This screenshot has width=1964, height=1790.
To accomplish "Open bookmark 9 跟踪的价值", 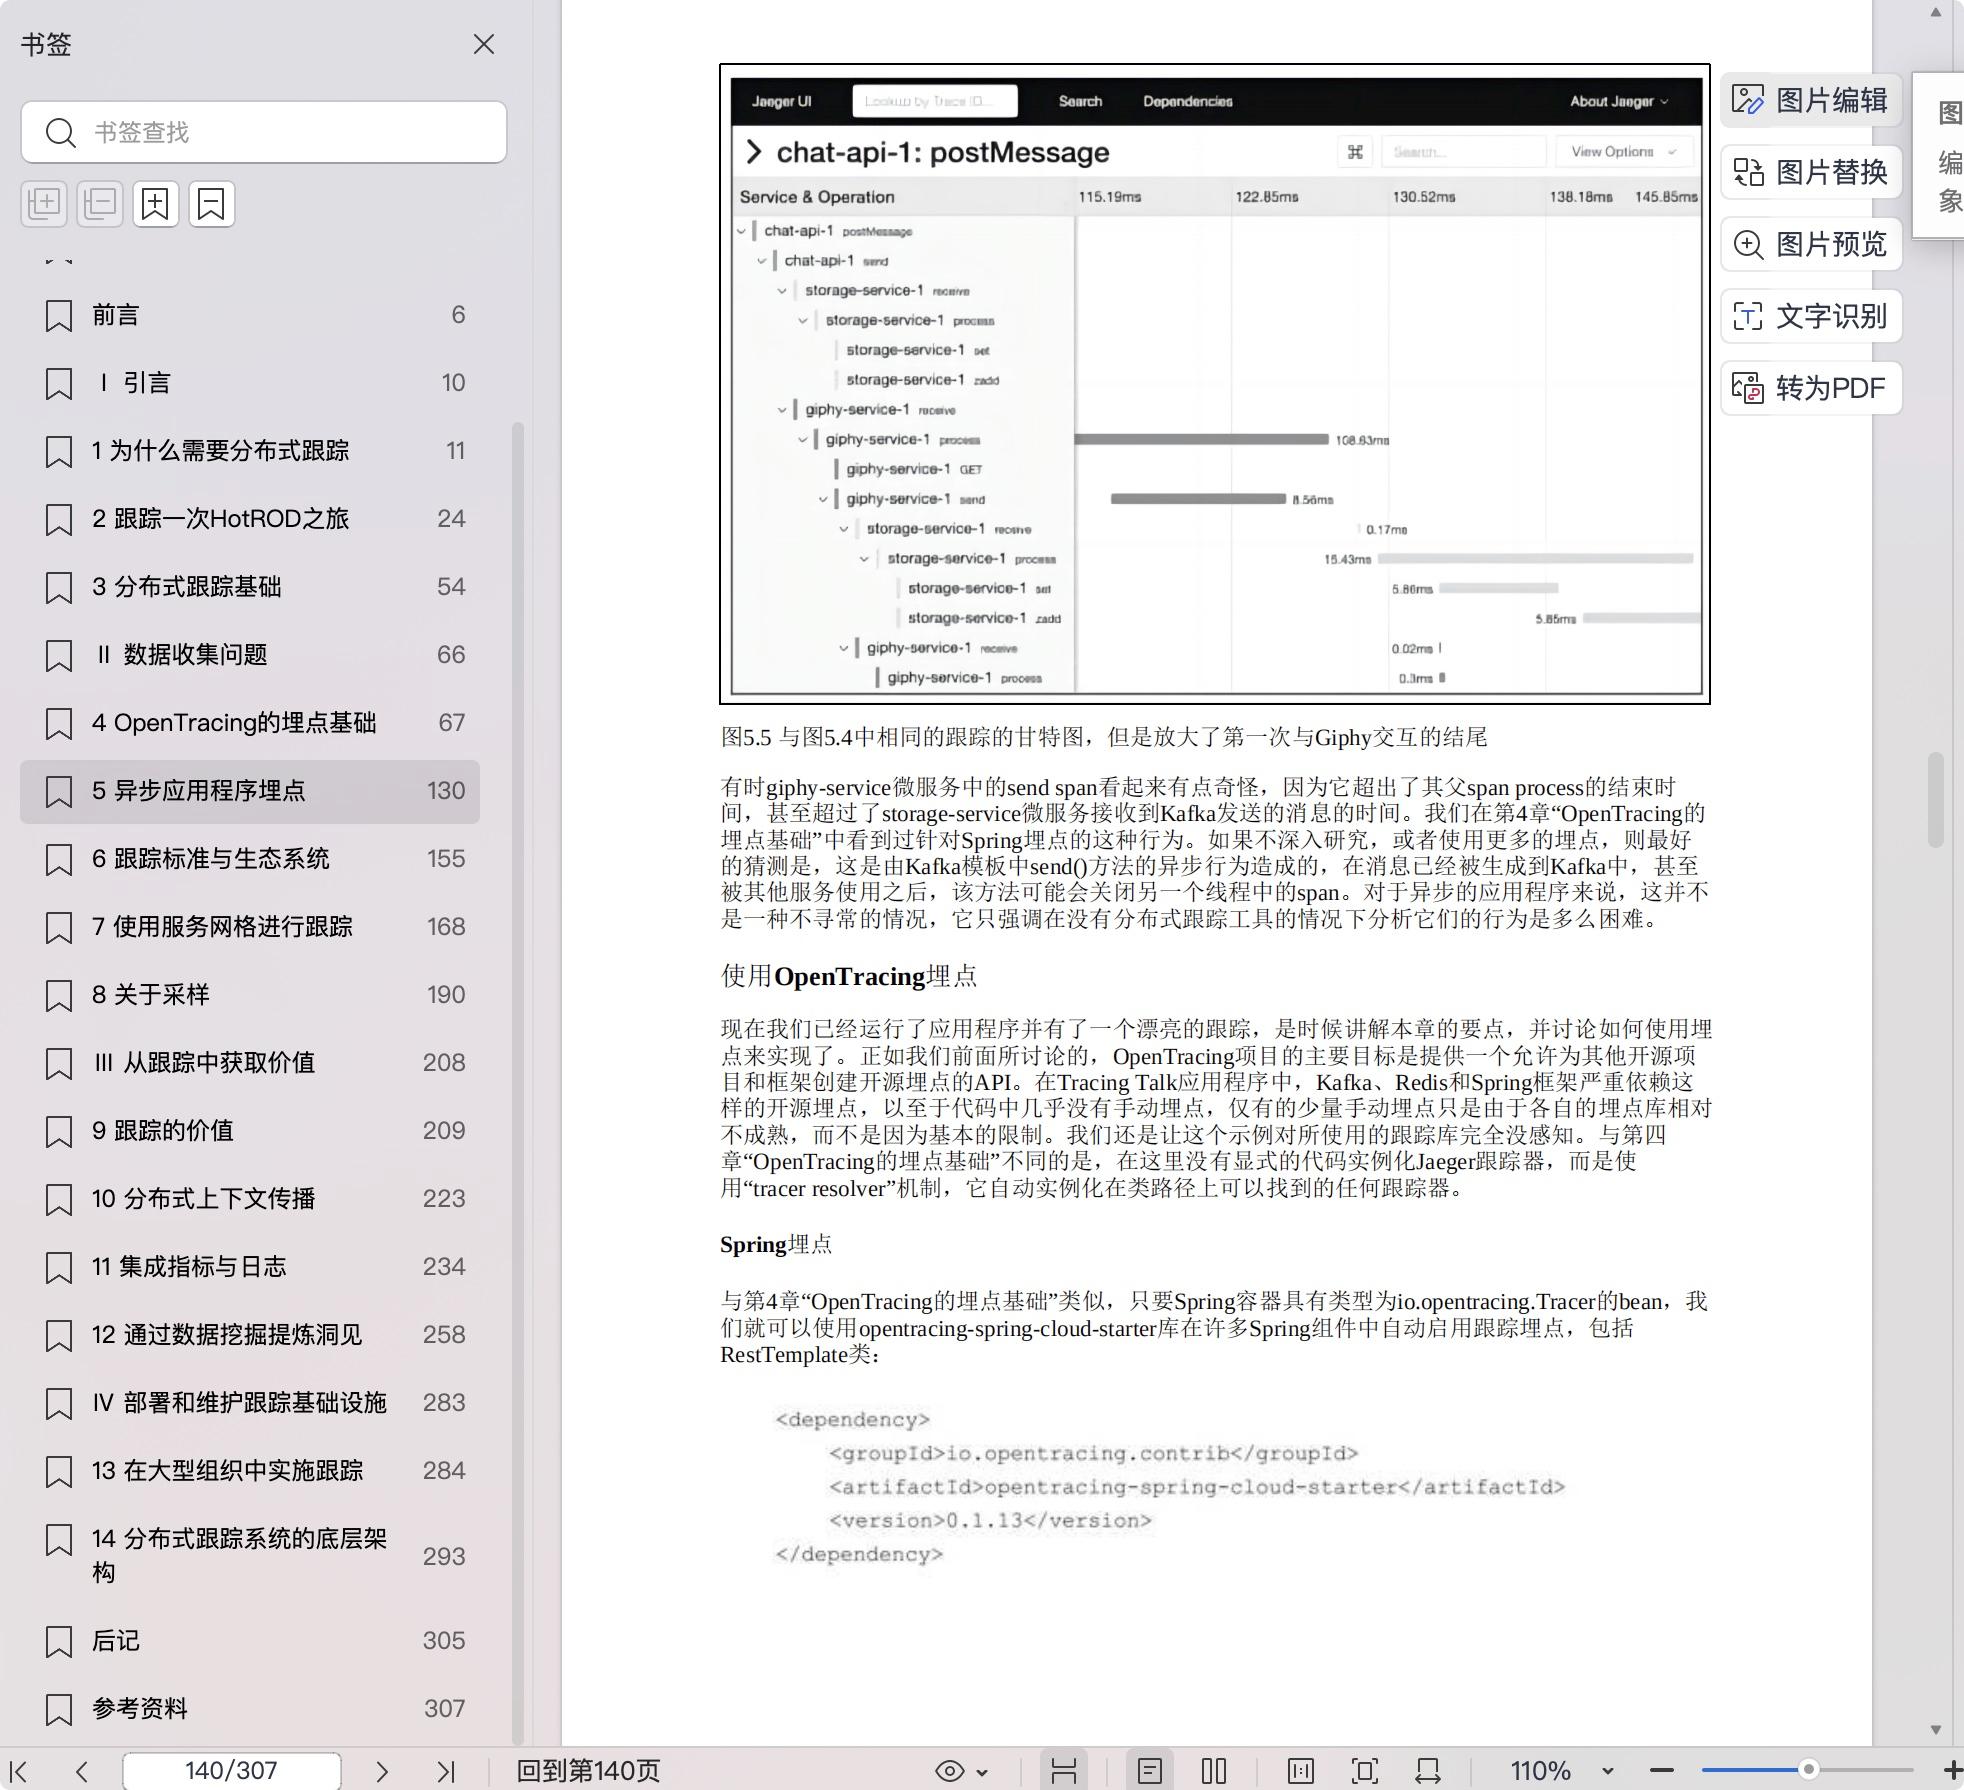I will tap(250, 1131).
